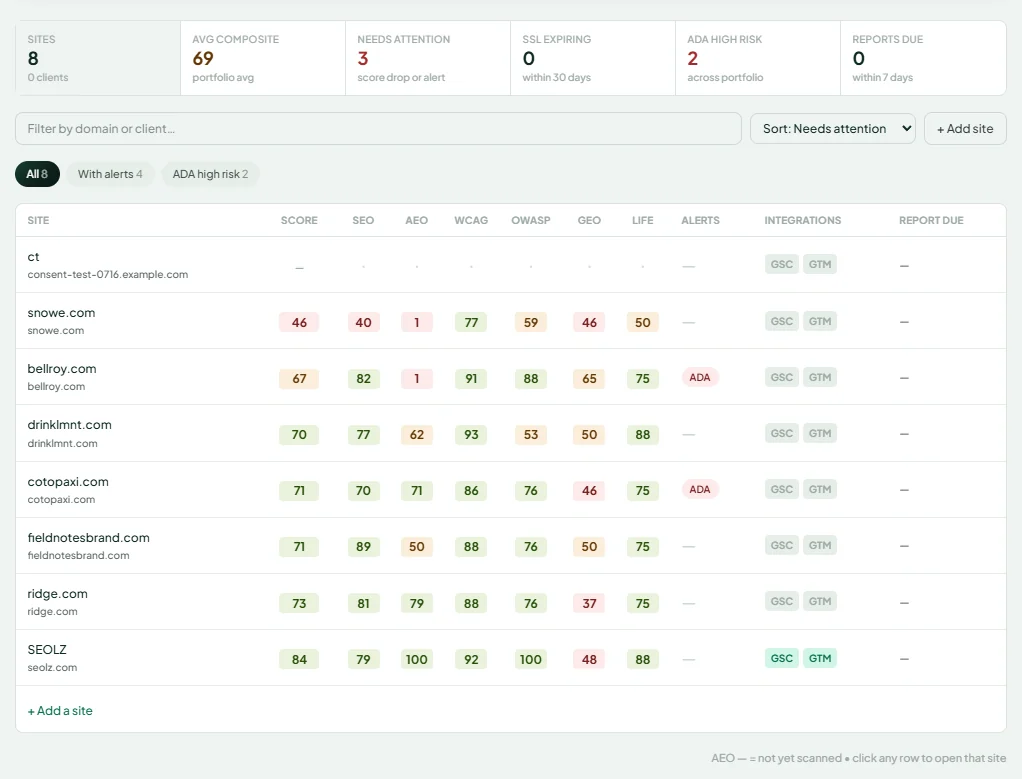
Task: Click drinklmnt.com's WCAG score 93
Action: 471,435
